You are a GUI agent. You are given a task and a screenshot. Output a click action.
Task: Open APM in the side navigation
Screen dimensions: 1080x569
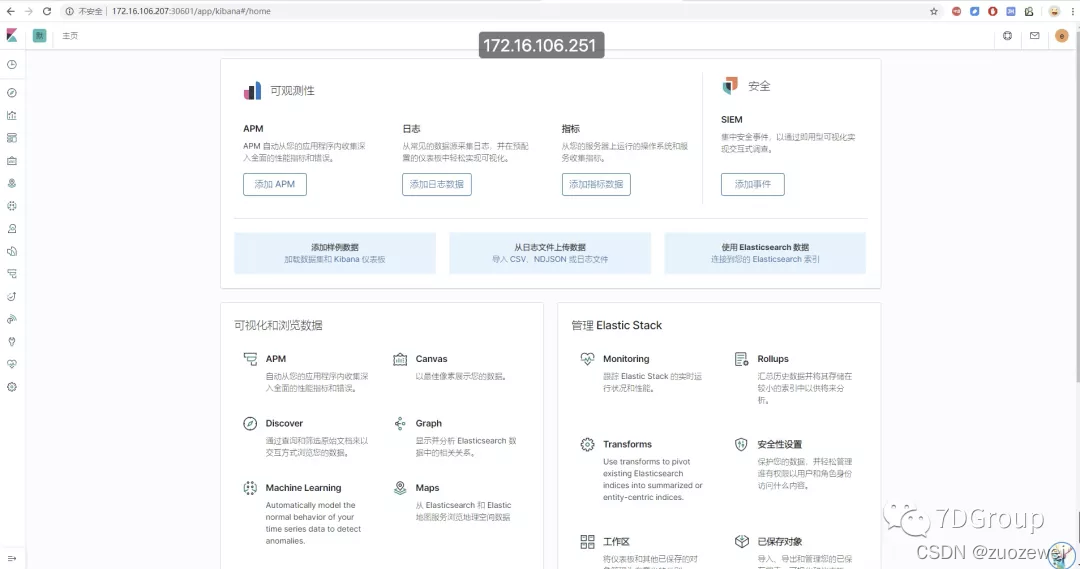pyautogui.click(x=12, y=274)
